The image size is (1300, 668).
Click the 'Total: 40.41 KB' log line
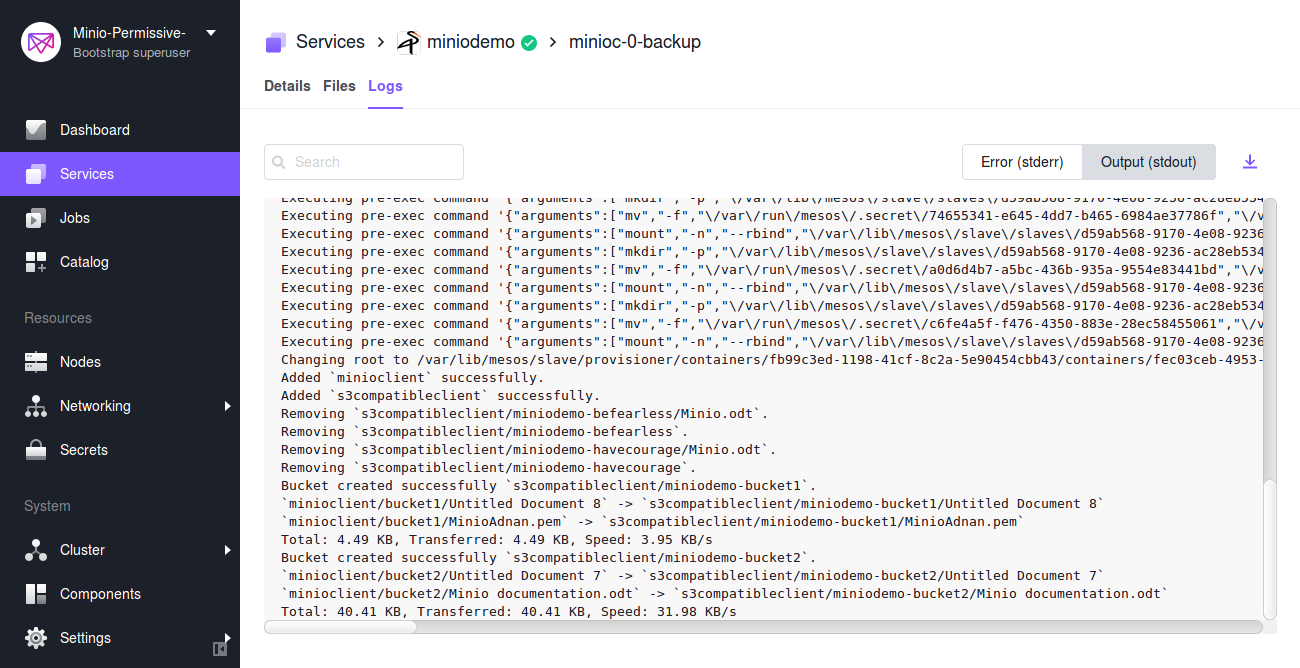508,612
